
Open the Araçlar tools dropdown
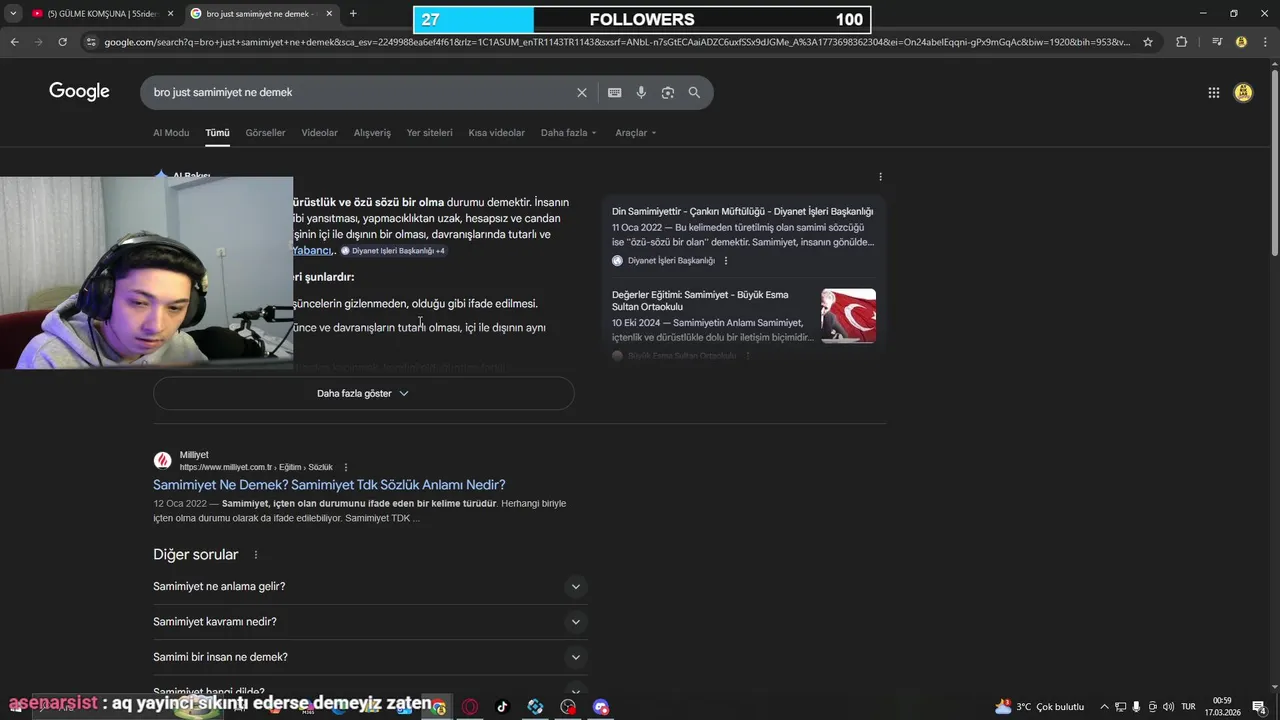click(x=636, y=133)
